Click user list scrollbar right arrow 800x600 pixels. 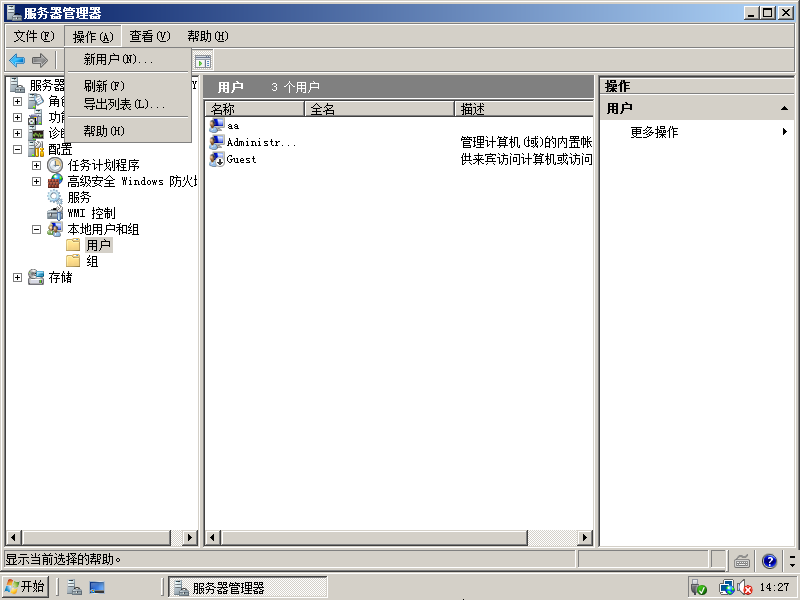coord(585,537)
